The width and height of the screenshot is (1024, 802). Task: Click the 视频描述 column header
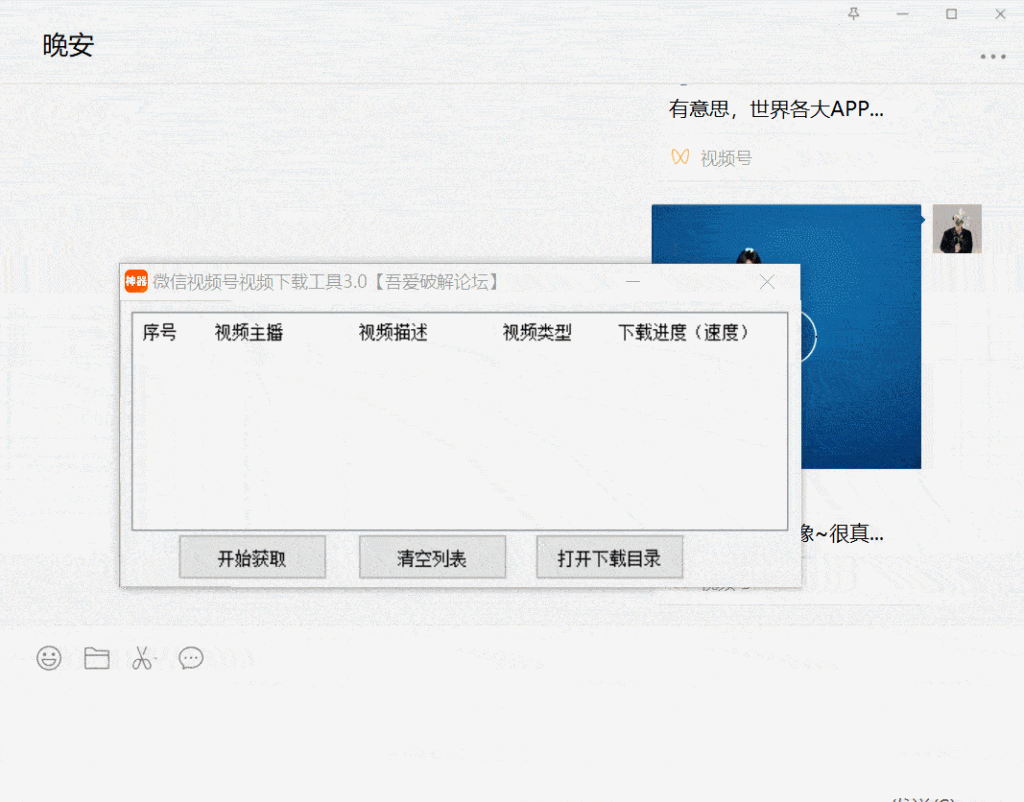393,332
